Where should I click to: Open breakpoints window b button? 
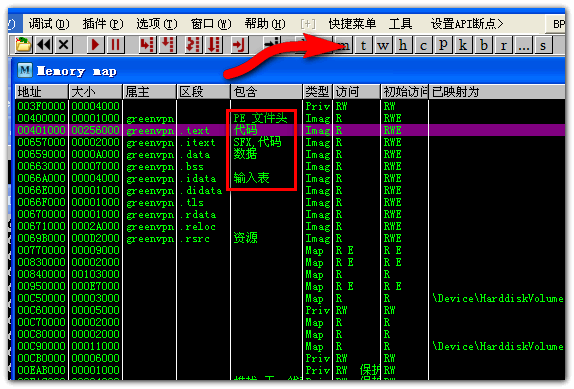click(483, 45)
